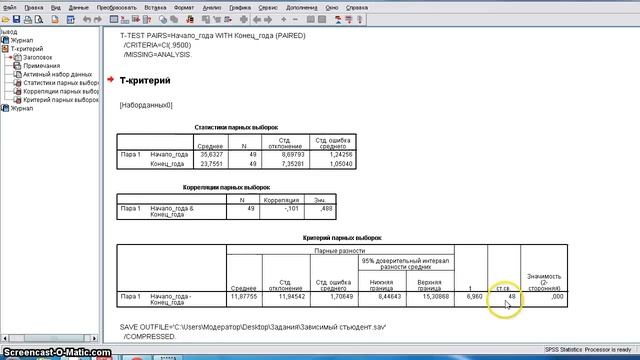
Task: Click the mean value 35,6327 cell
Action: click(x=211, y=155)
